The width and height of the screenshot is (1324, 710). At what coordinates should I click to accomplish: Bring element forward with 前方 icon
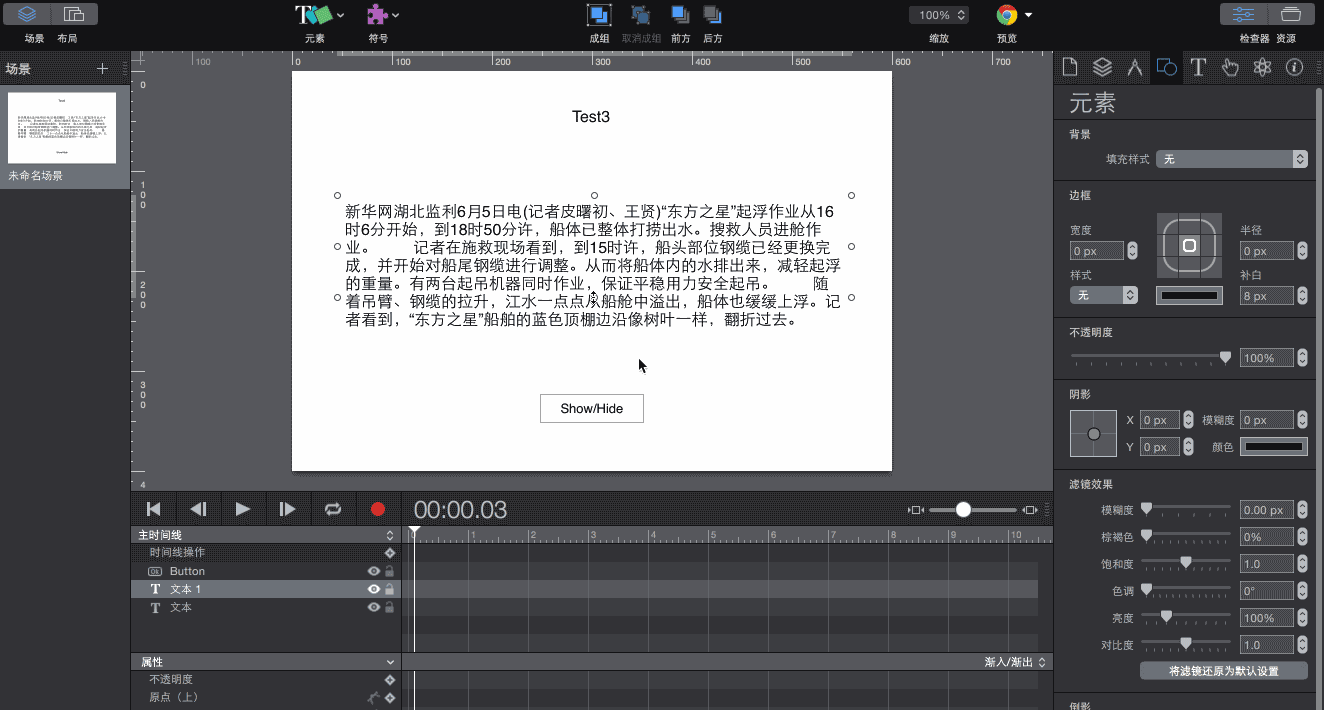coord(680,15)
